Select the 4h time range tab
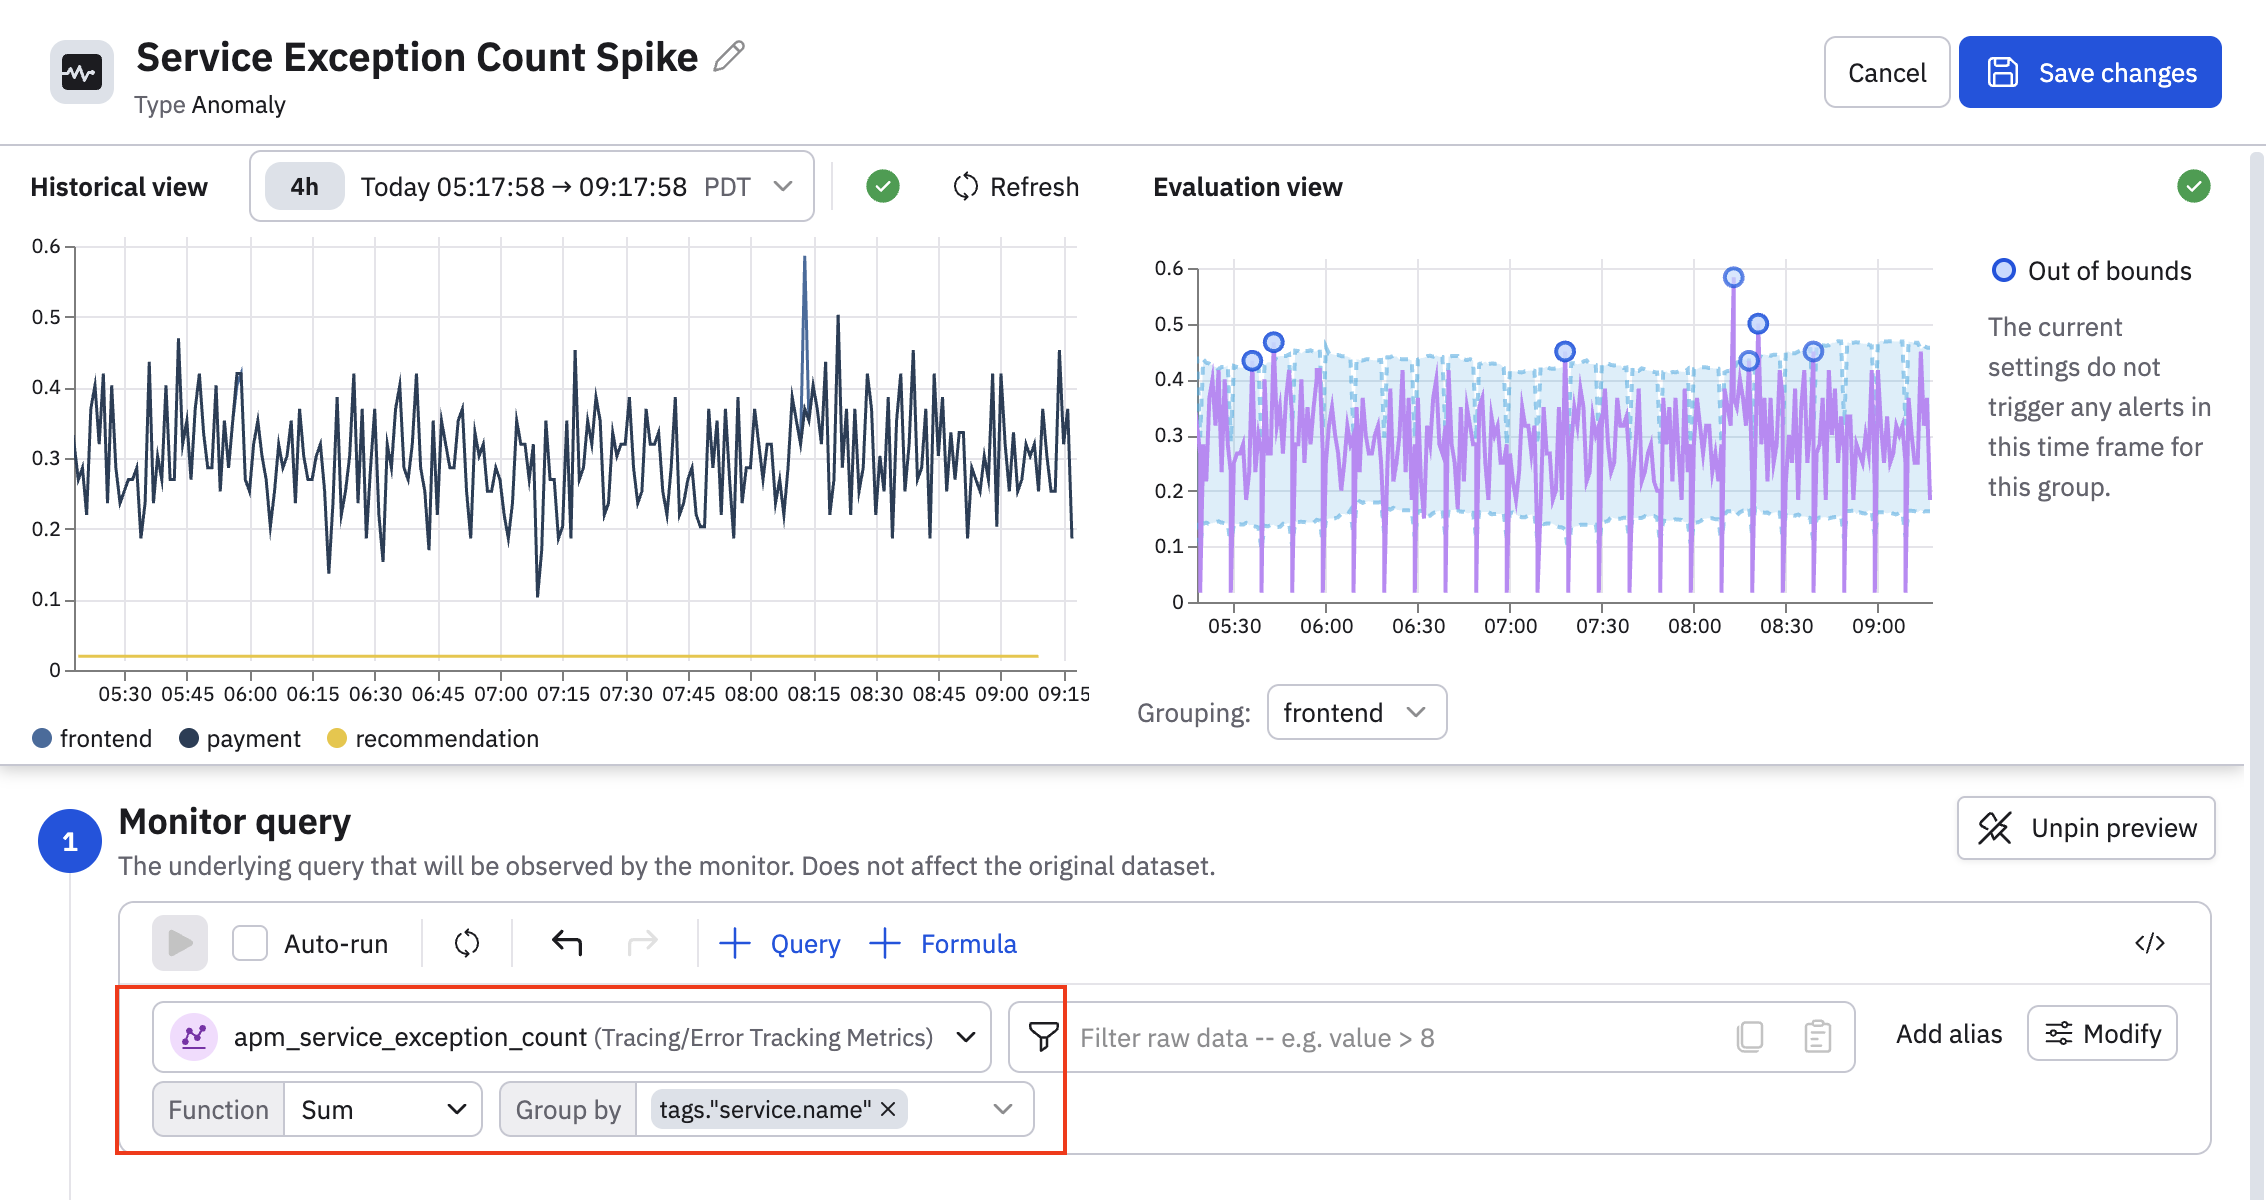Screen dimensions: 2266x1200 pyautogui.click(x=304, y=187)
